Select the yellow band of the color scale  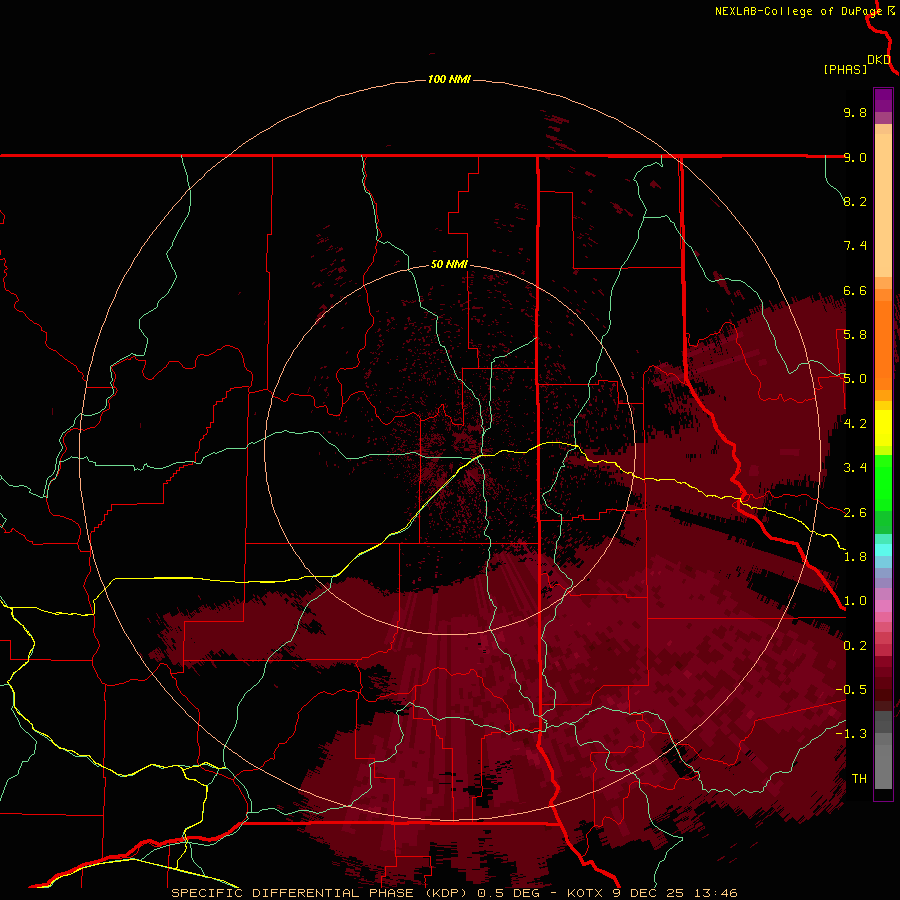[x=883, y=428]
